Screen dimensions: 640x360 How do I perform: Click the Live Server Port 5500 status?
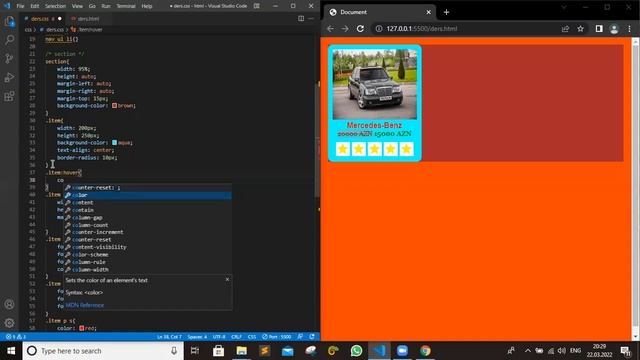tap(277, 337)
